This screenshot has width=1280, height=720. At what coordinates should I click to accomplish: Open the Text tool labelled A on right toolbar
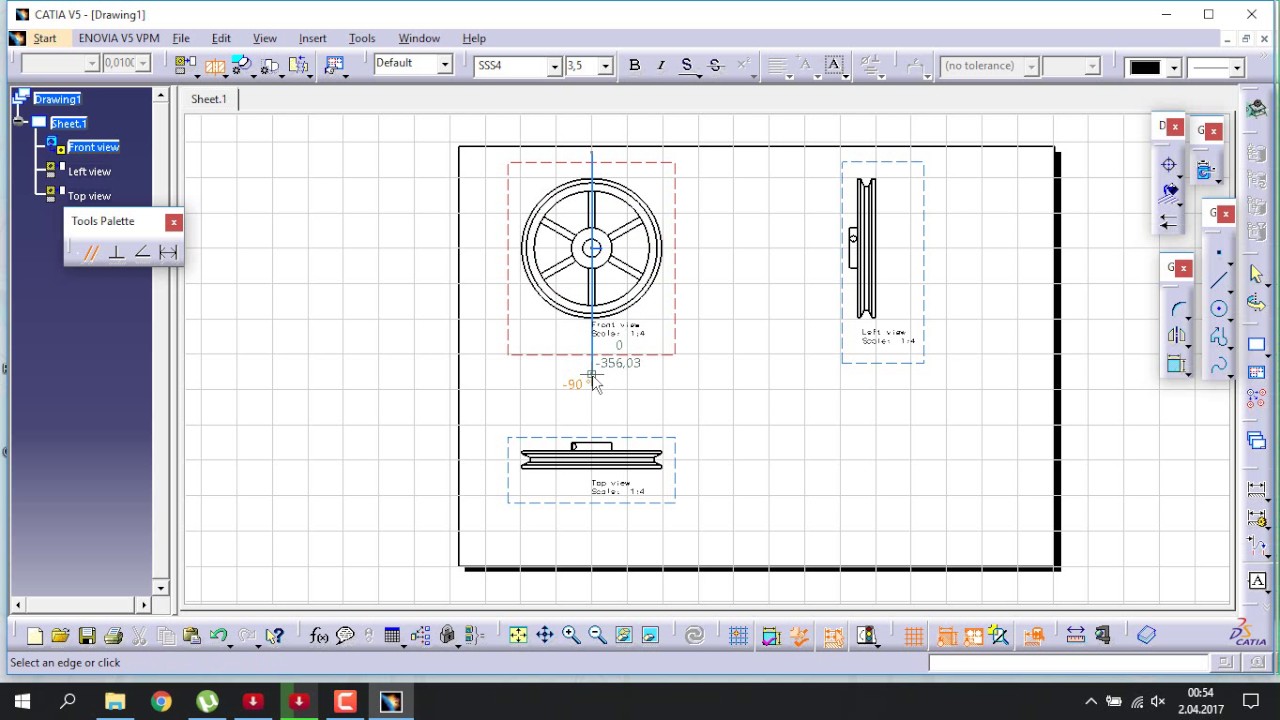tap(1257, 581)
